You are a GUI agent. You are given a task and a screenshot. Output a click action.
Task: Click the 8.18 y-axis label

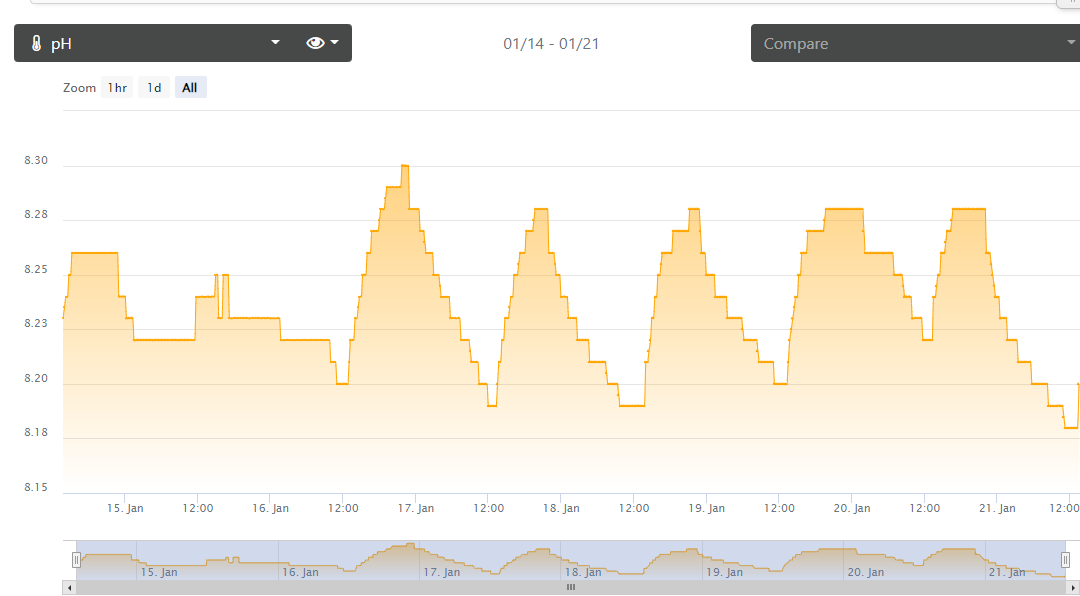click(37, 433)
